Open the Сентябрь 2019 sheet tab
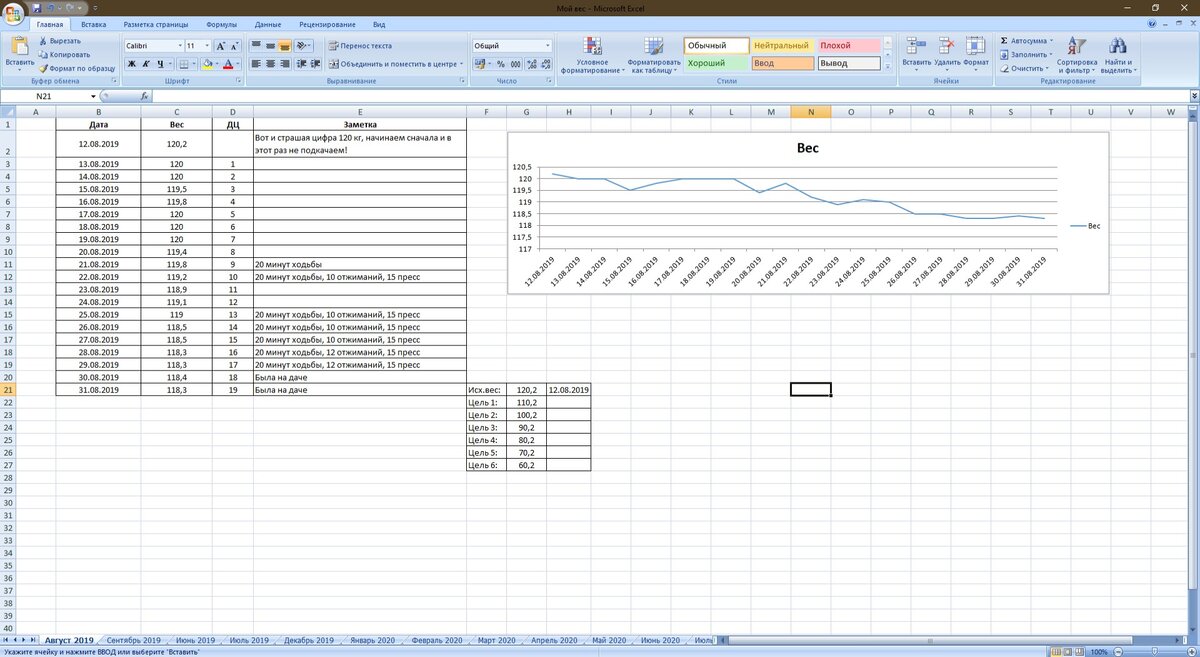The height and width of the screenshot is (657, 1200). click(134, 640)
